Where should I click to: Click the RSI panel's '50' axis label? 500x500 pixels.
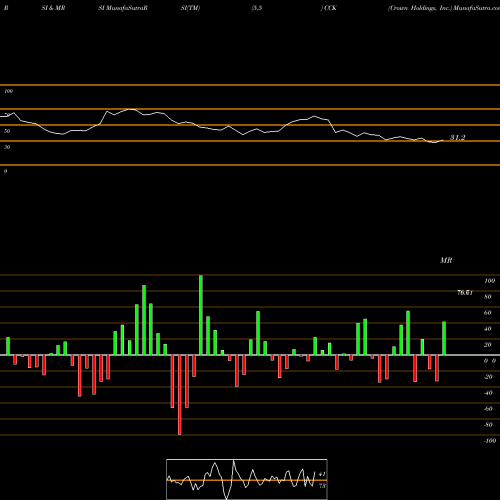click(x=7, y=131)
